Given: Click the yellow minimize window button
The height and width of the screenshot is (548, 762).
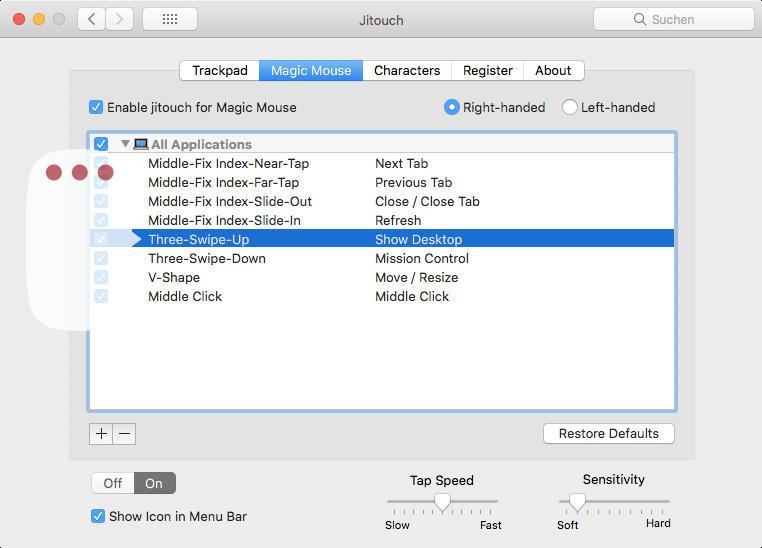Looking at the screenshot, I should pyautogui.click(x=39, y=19).
